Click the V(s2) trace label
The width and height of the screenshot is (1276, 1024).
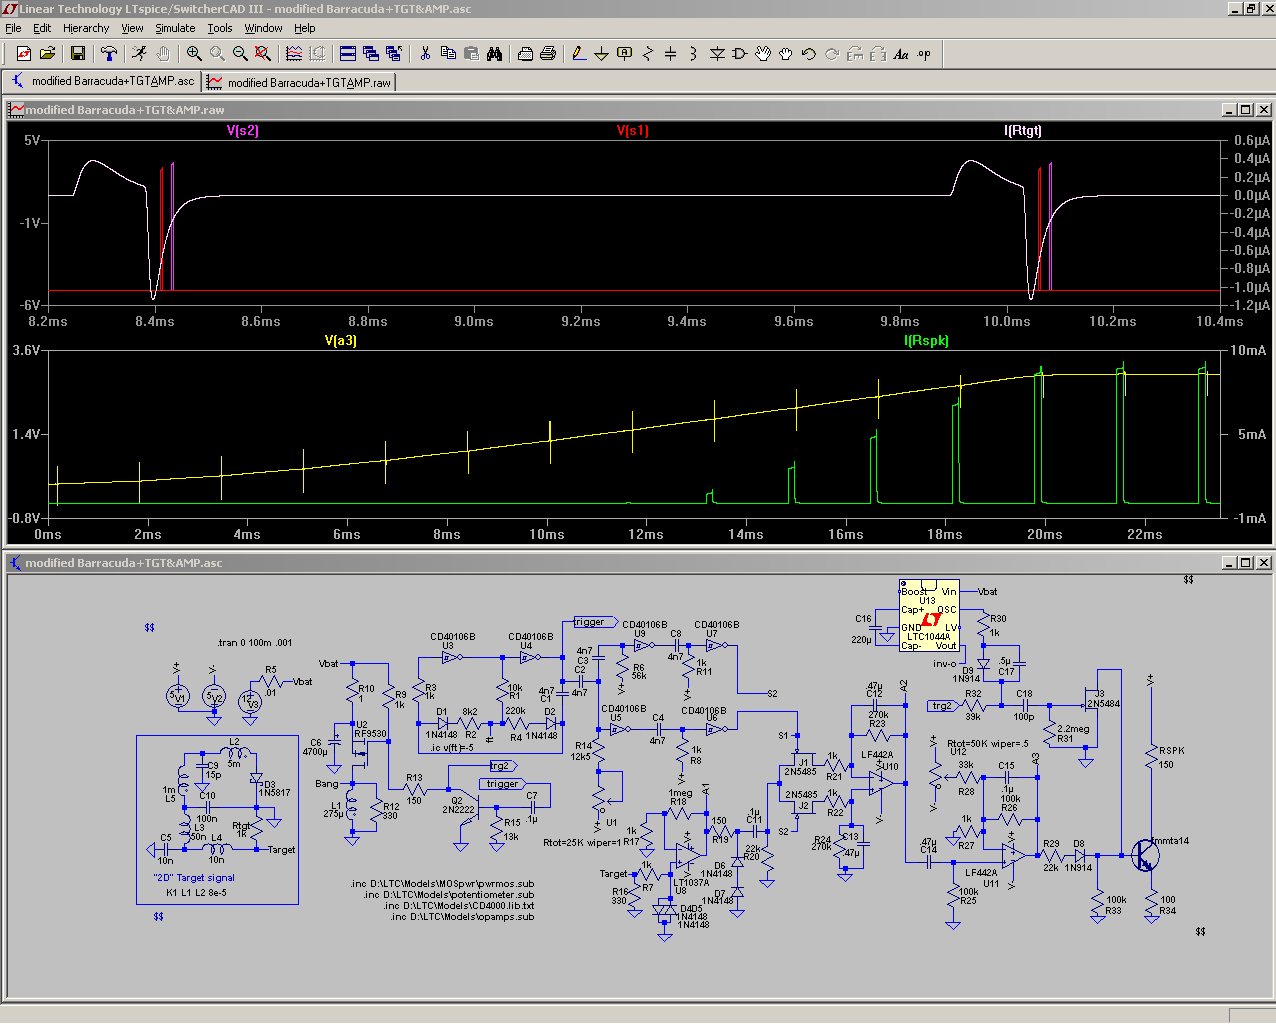click(x=243, y=131)
